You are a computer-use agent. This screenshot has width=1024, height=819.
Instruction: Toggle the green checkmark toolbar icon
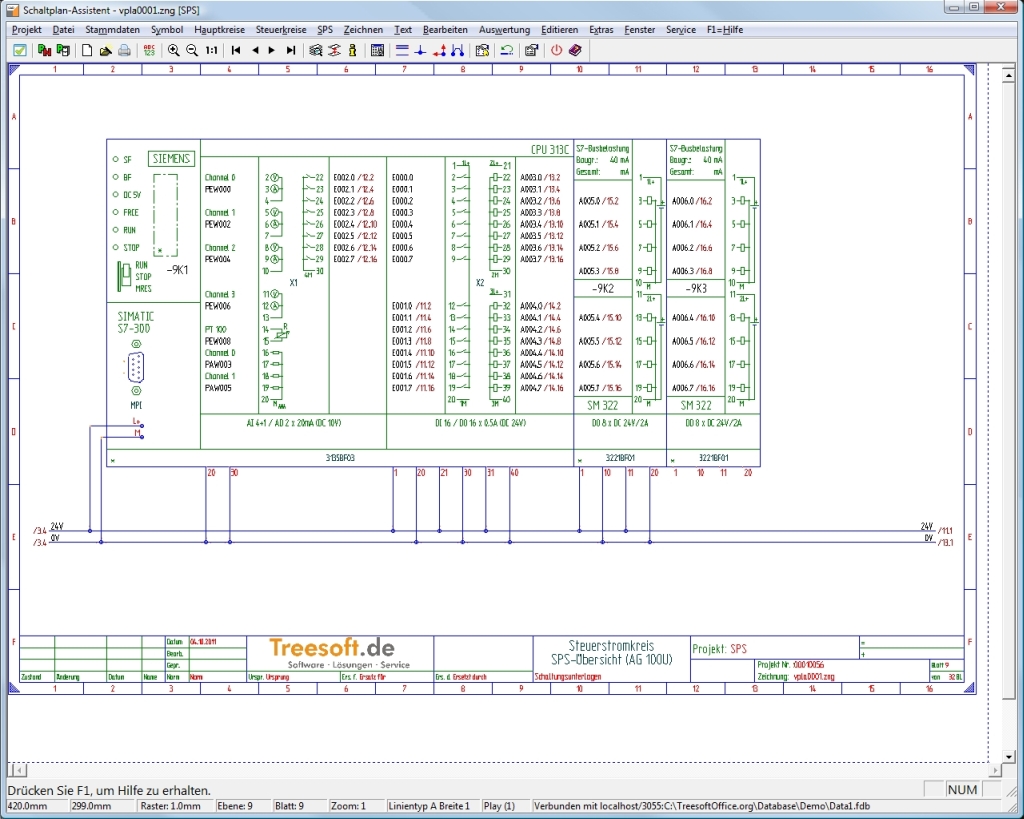point(19,49)
